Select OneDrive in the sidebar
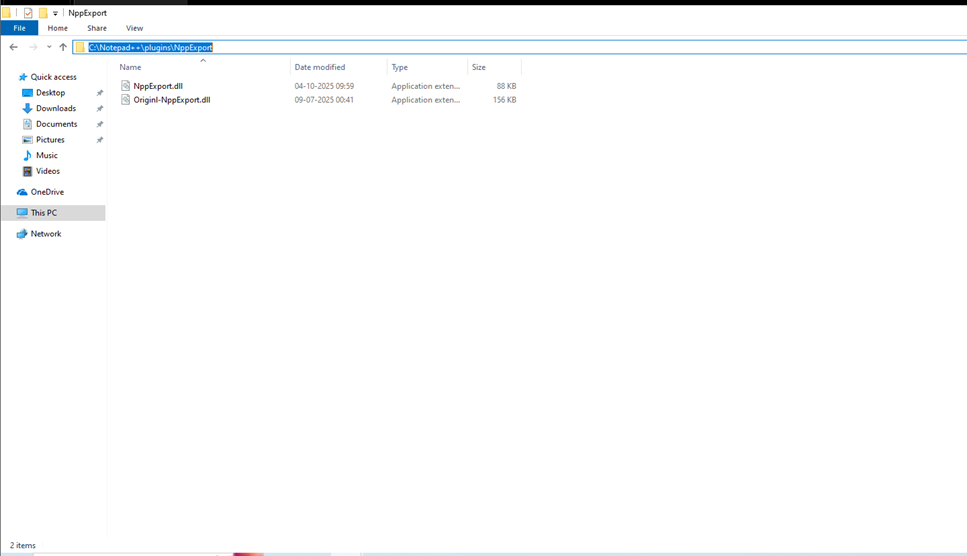The image size is (967, 556). click(x=46, y=192)
